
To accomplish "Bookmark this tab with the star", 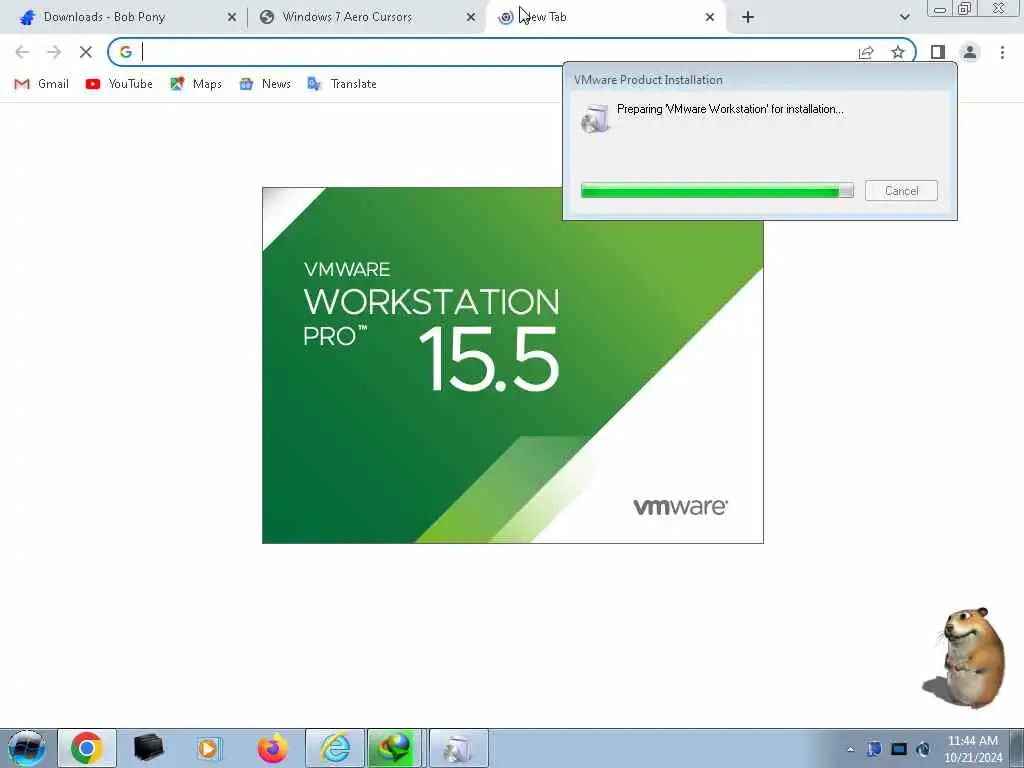I will 898,52.
